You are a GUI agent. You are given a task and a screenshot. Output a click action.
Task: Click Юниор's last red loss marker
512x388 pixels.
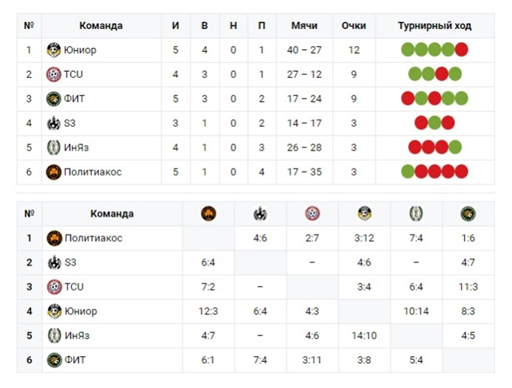pyautogui.click(x=461, y=50)
